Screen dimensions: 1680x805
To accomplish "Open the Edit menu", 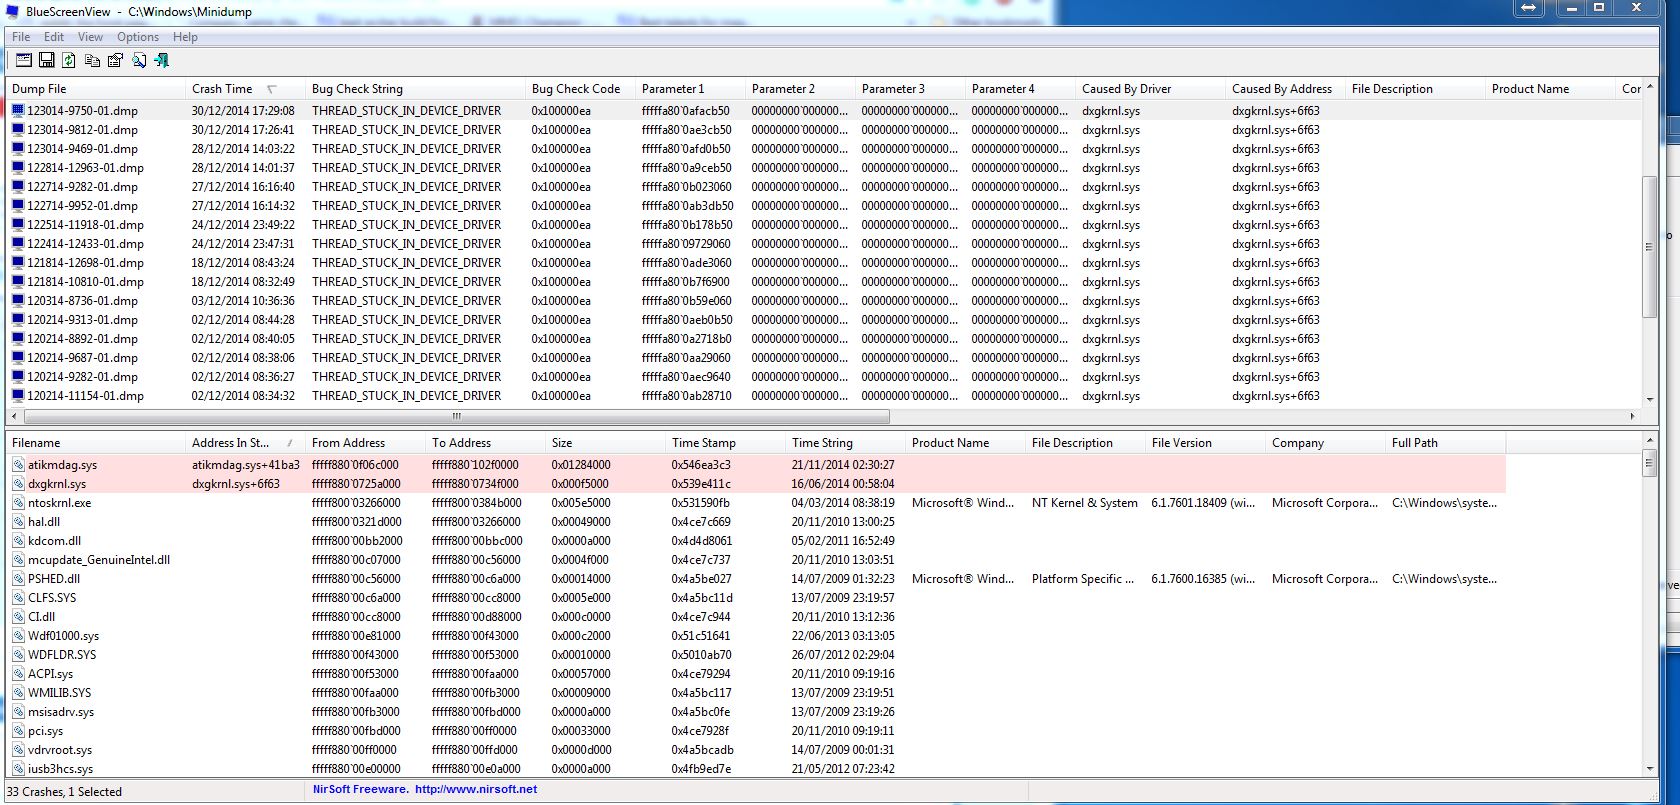I will tap(54, 37).
